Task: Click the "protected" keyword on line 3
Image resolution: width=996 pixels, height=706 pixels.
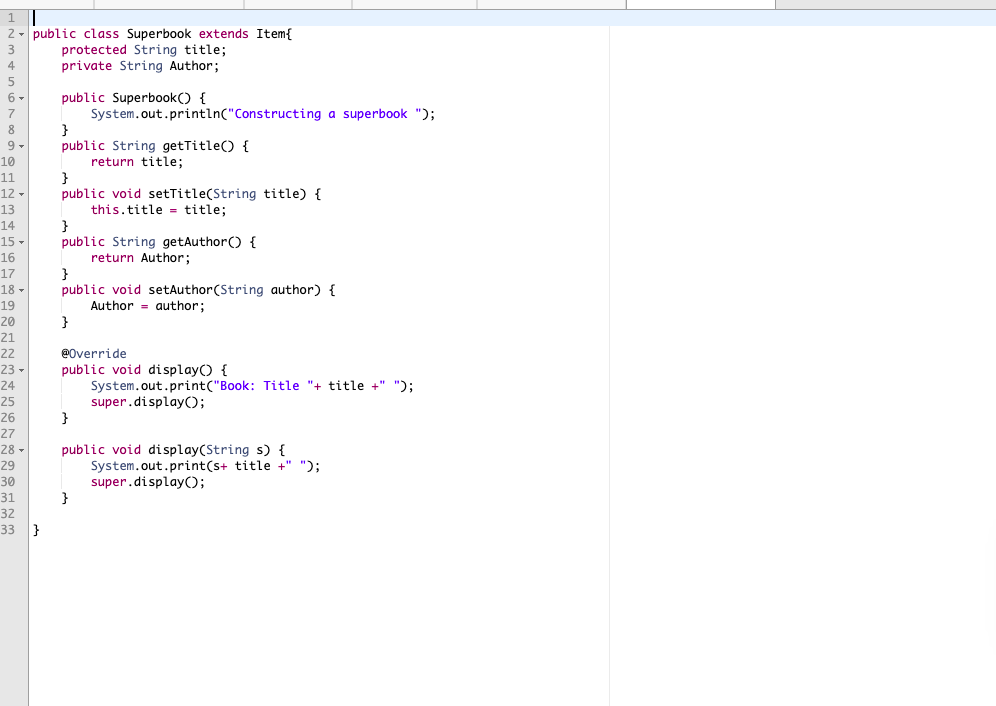Action: [x=94, y=50]
